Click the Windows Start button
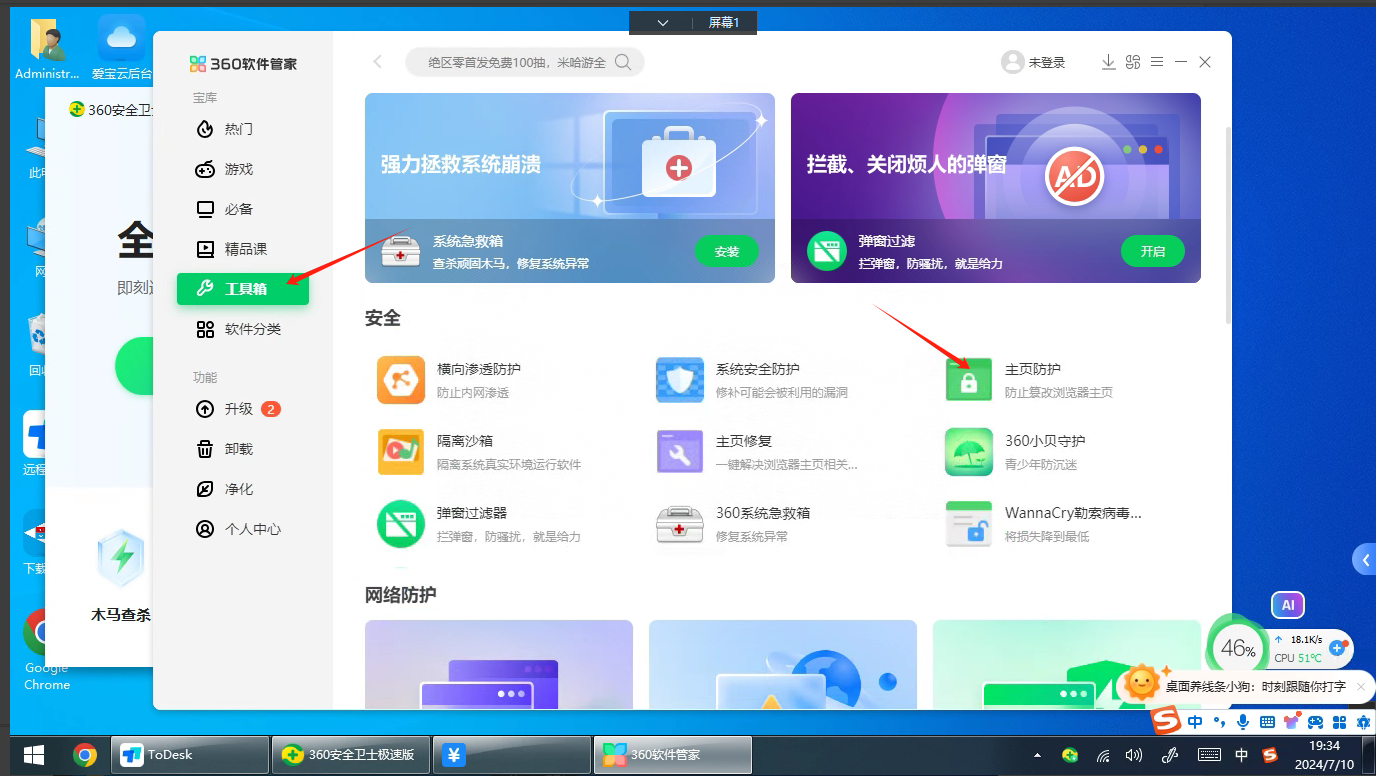 pos(34,755)
